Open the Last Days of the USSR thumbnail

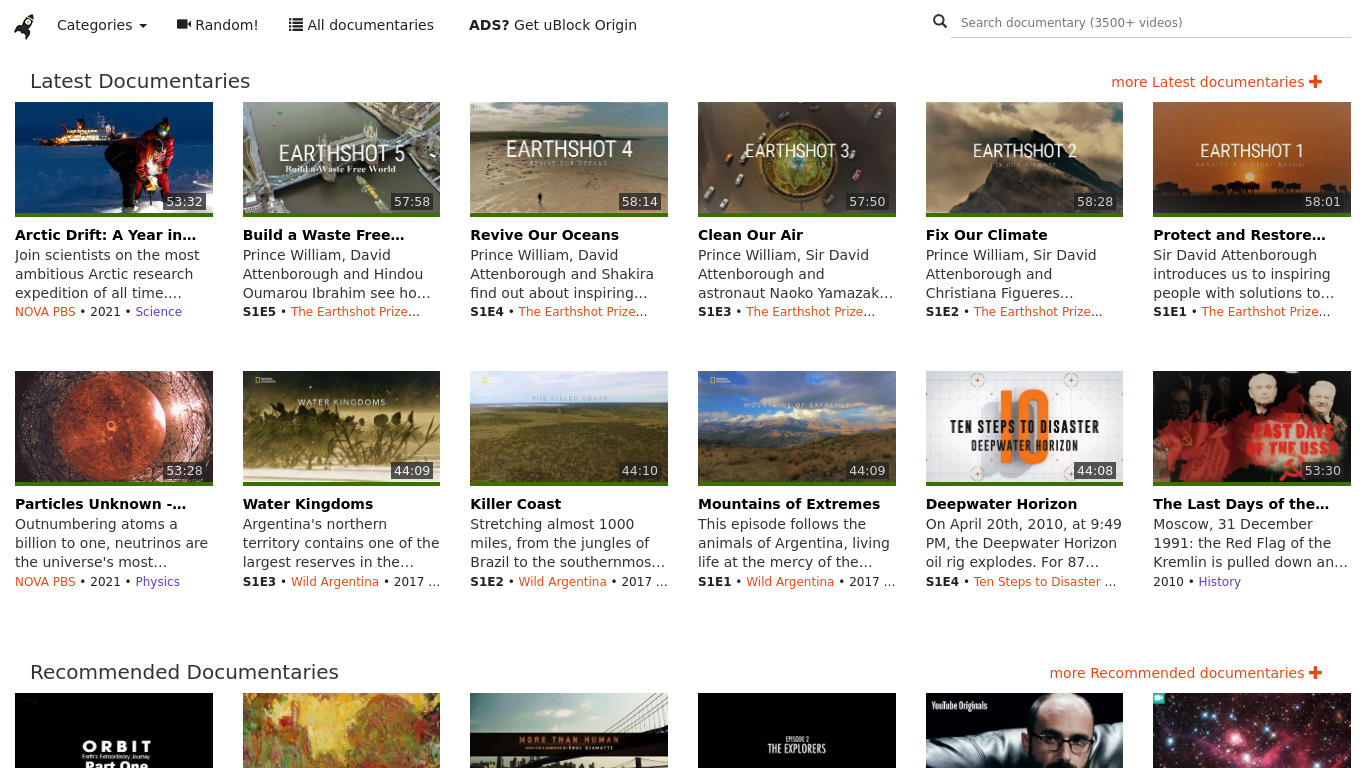tap(1252, 427)
